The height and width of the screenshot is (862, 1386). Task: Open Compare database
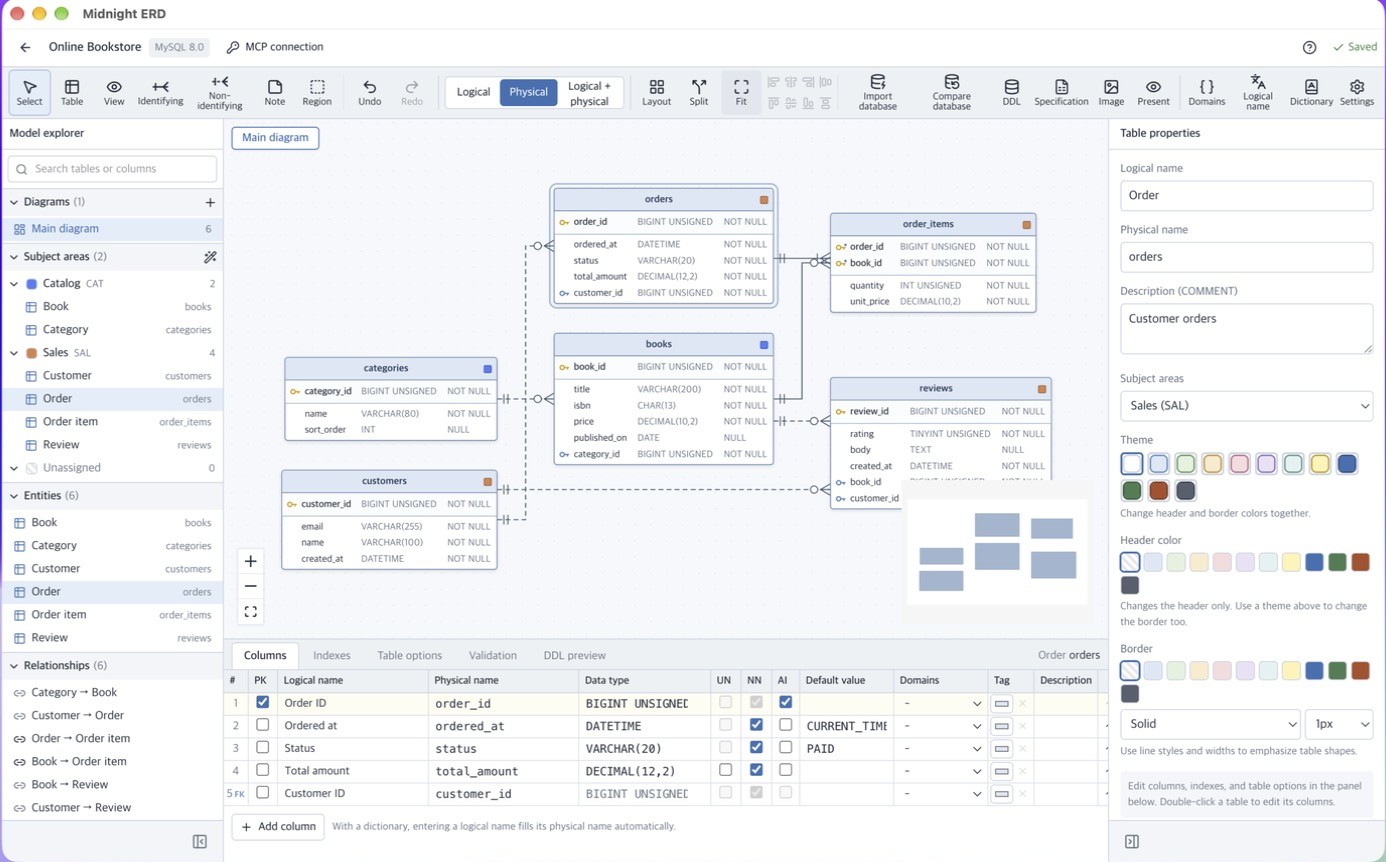coord(952,92)
